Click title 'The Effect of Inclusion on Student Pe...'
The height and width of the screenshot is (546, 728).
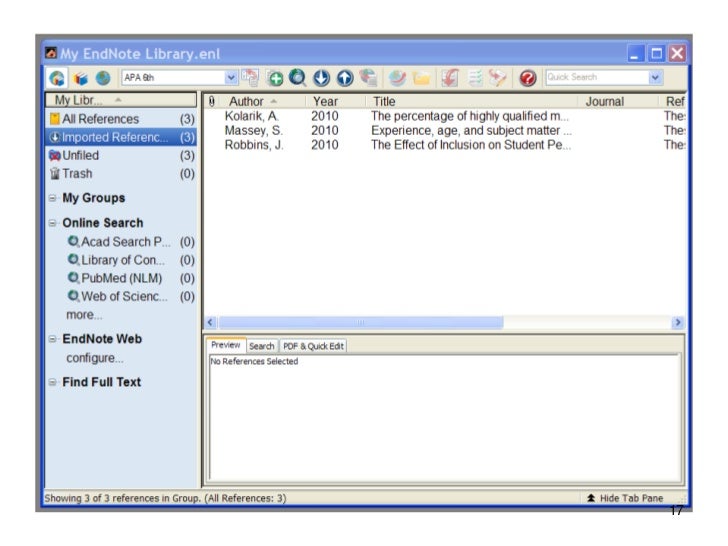pyautogui.click(x=471, y=145)
